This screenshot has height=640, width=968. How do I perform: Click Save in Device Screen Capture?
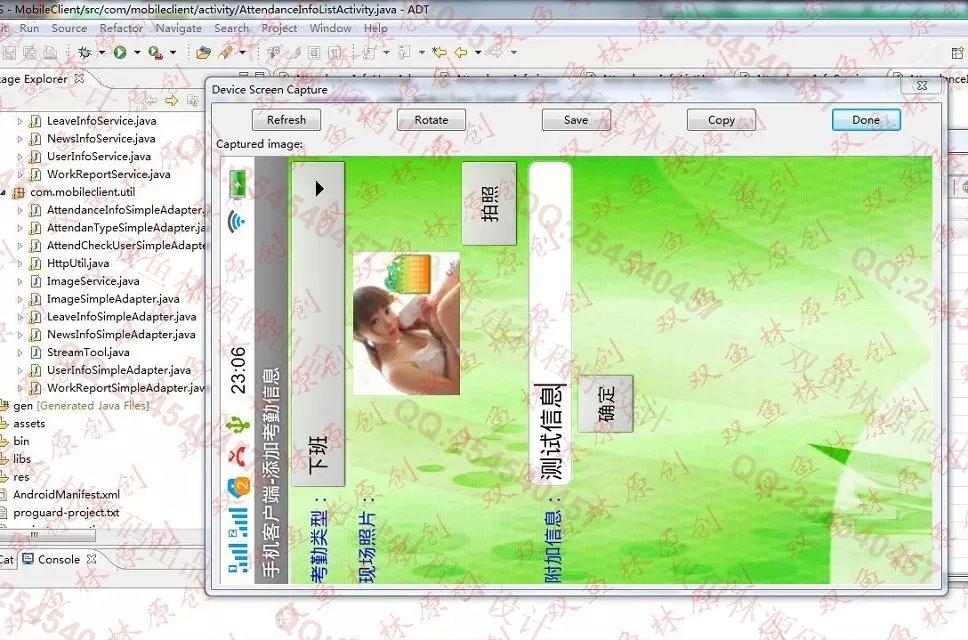click(x=576, y=120)
